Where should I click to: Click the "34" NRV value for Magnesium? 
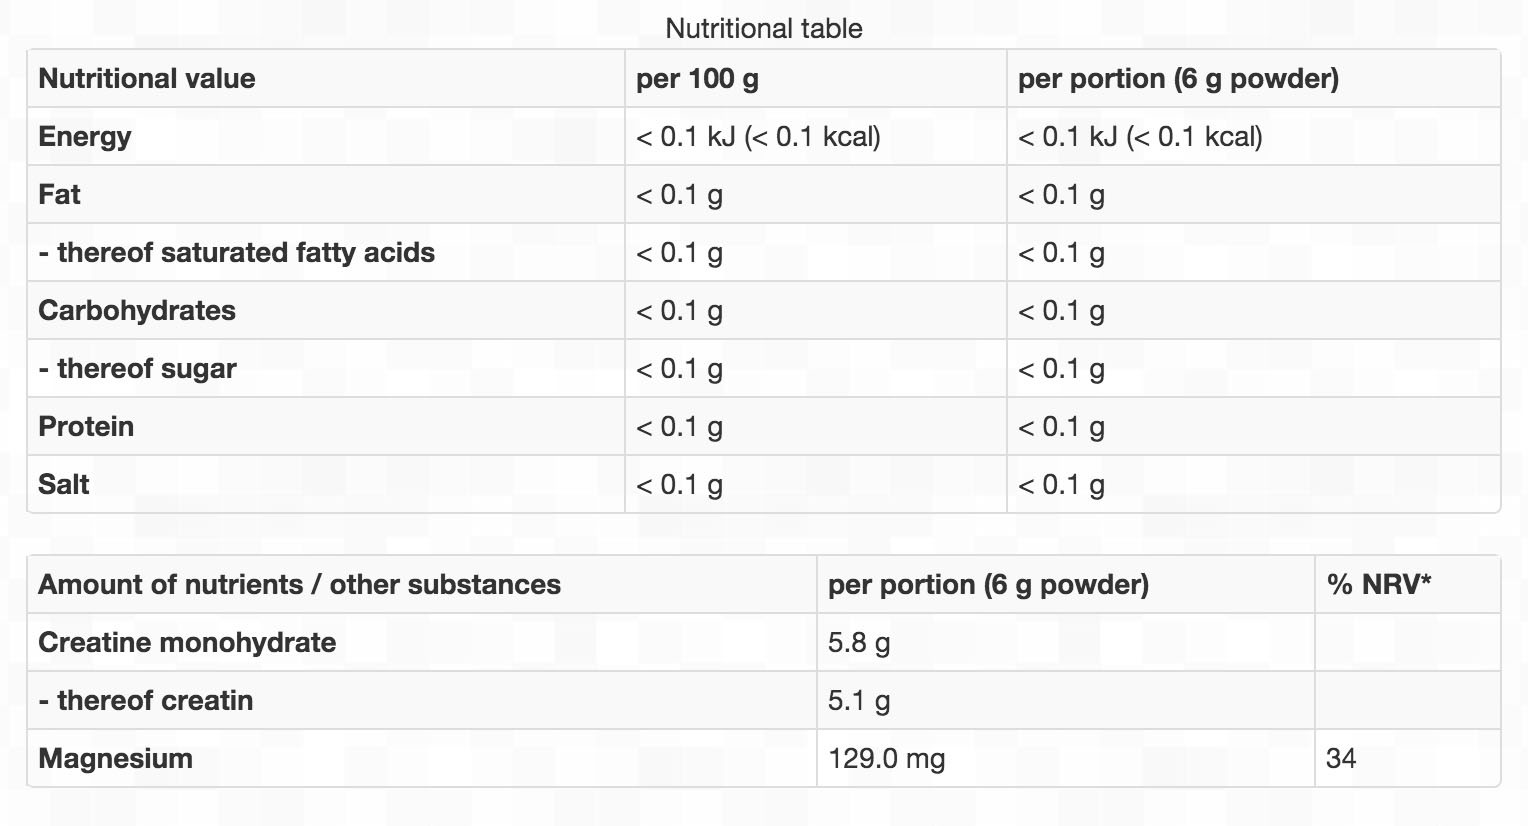[1341, 759]
